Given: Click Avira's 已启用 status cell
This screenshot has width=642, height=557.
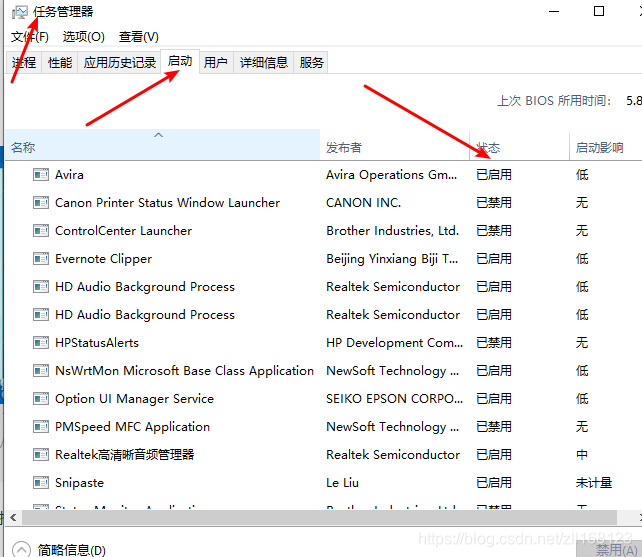Looking at the screenshot, I should click(494, 175).
